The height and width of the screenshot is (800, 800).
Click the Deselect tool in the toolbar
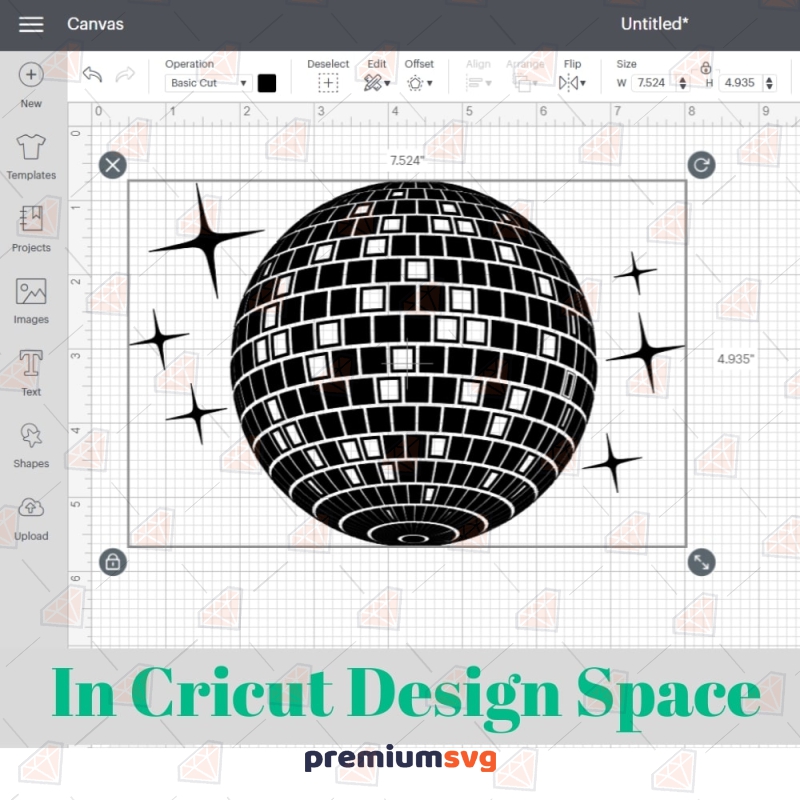[328, 80]
